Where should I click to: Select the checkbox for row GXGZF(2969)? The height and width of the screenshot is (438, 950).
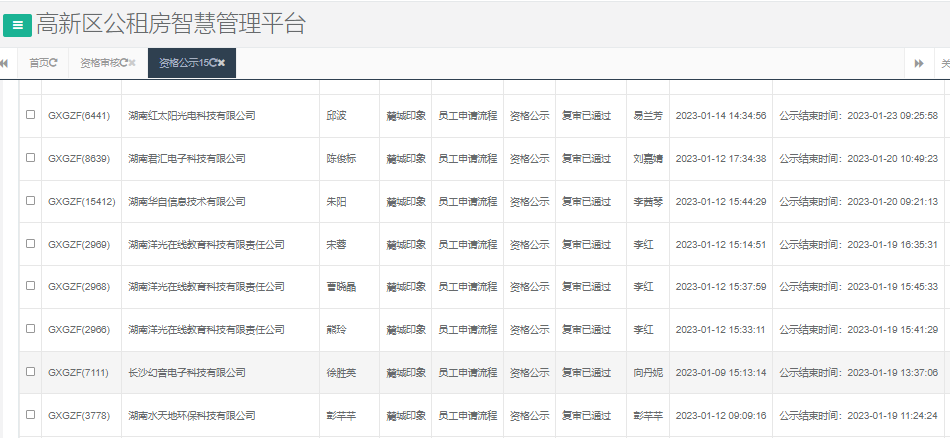pyautogui.click(x=30, y=244)
